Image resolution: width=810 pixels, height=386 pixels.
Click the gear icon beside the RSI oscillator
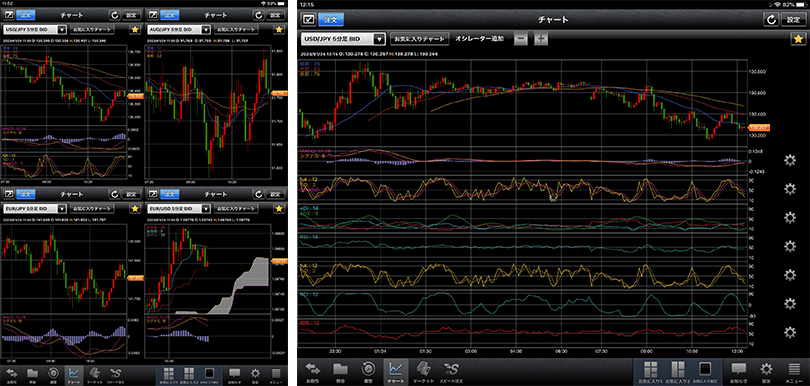click(789, 245)
